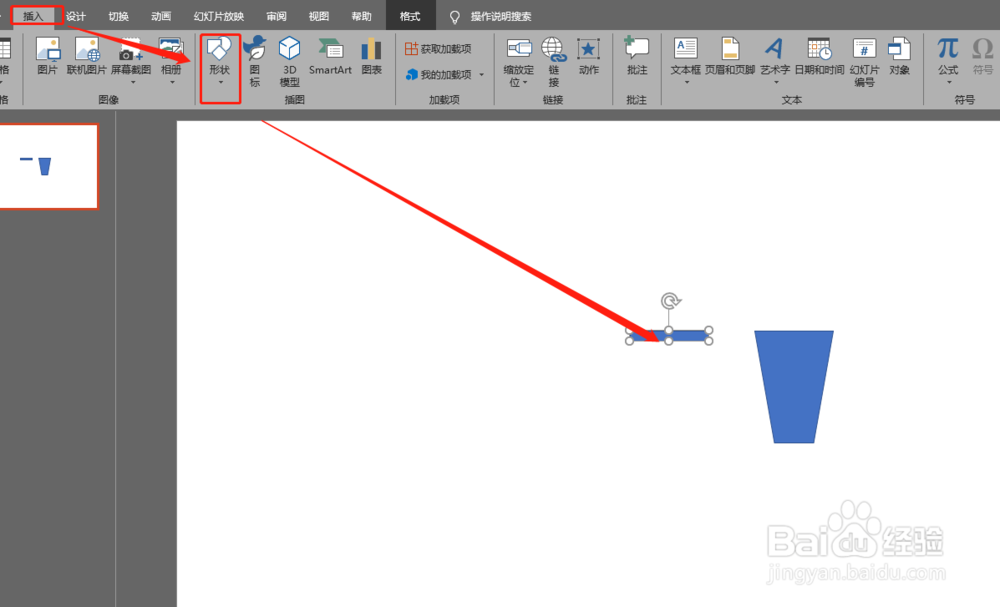Insert a 3D 模型
Viewport: 1000px width, 607px height.
(x=290, y=61)
